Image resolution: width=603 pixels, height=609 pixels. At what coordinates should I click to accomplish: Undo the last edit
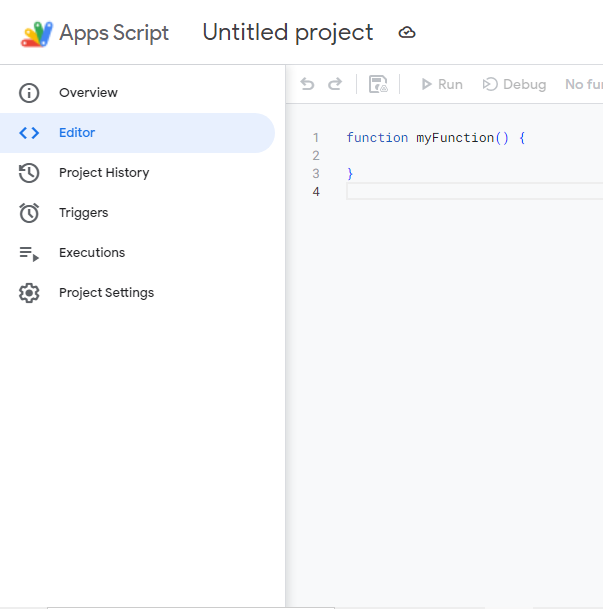(x=307, y=84)
